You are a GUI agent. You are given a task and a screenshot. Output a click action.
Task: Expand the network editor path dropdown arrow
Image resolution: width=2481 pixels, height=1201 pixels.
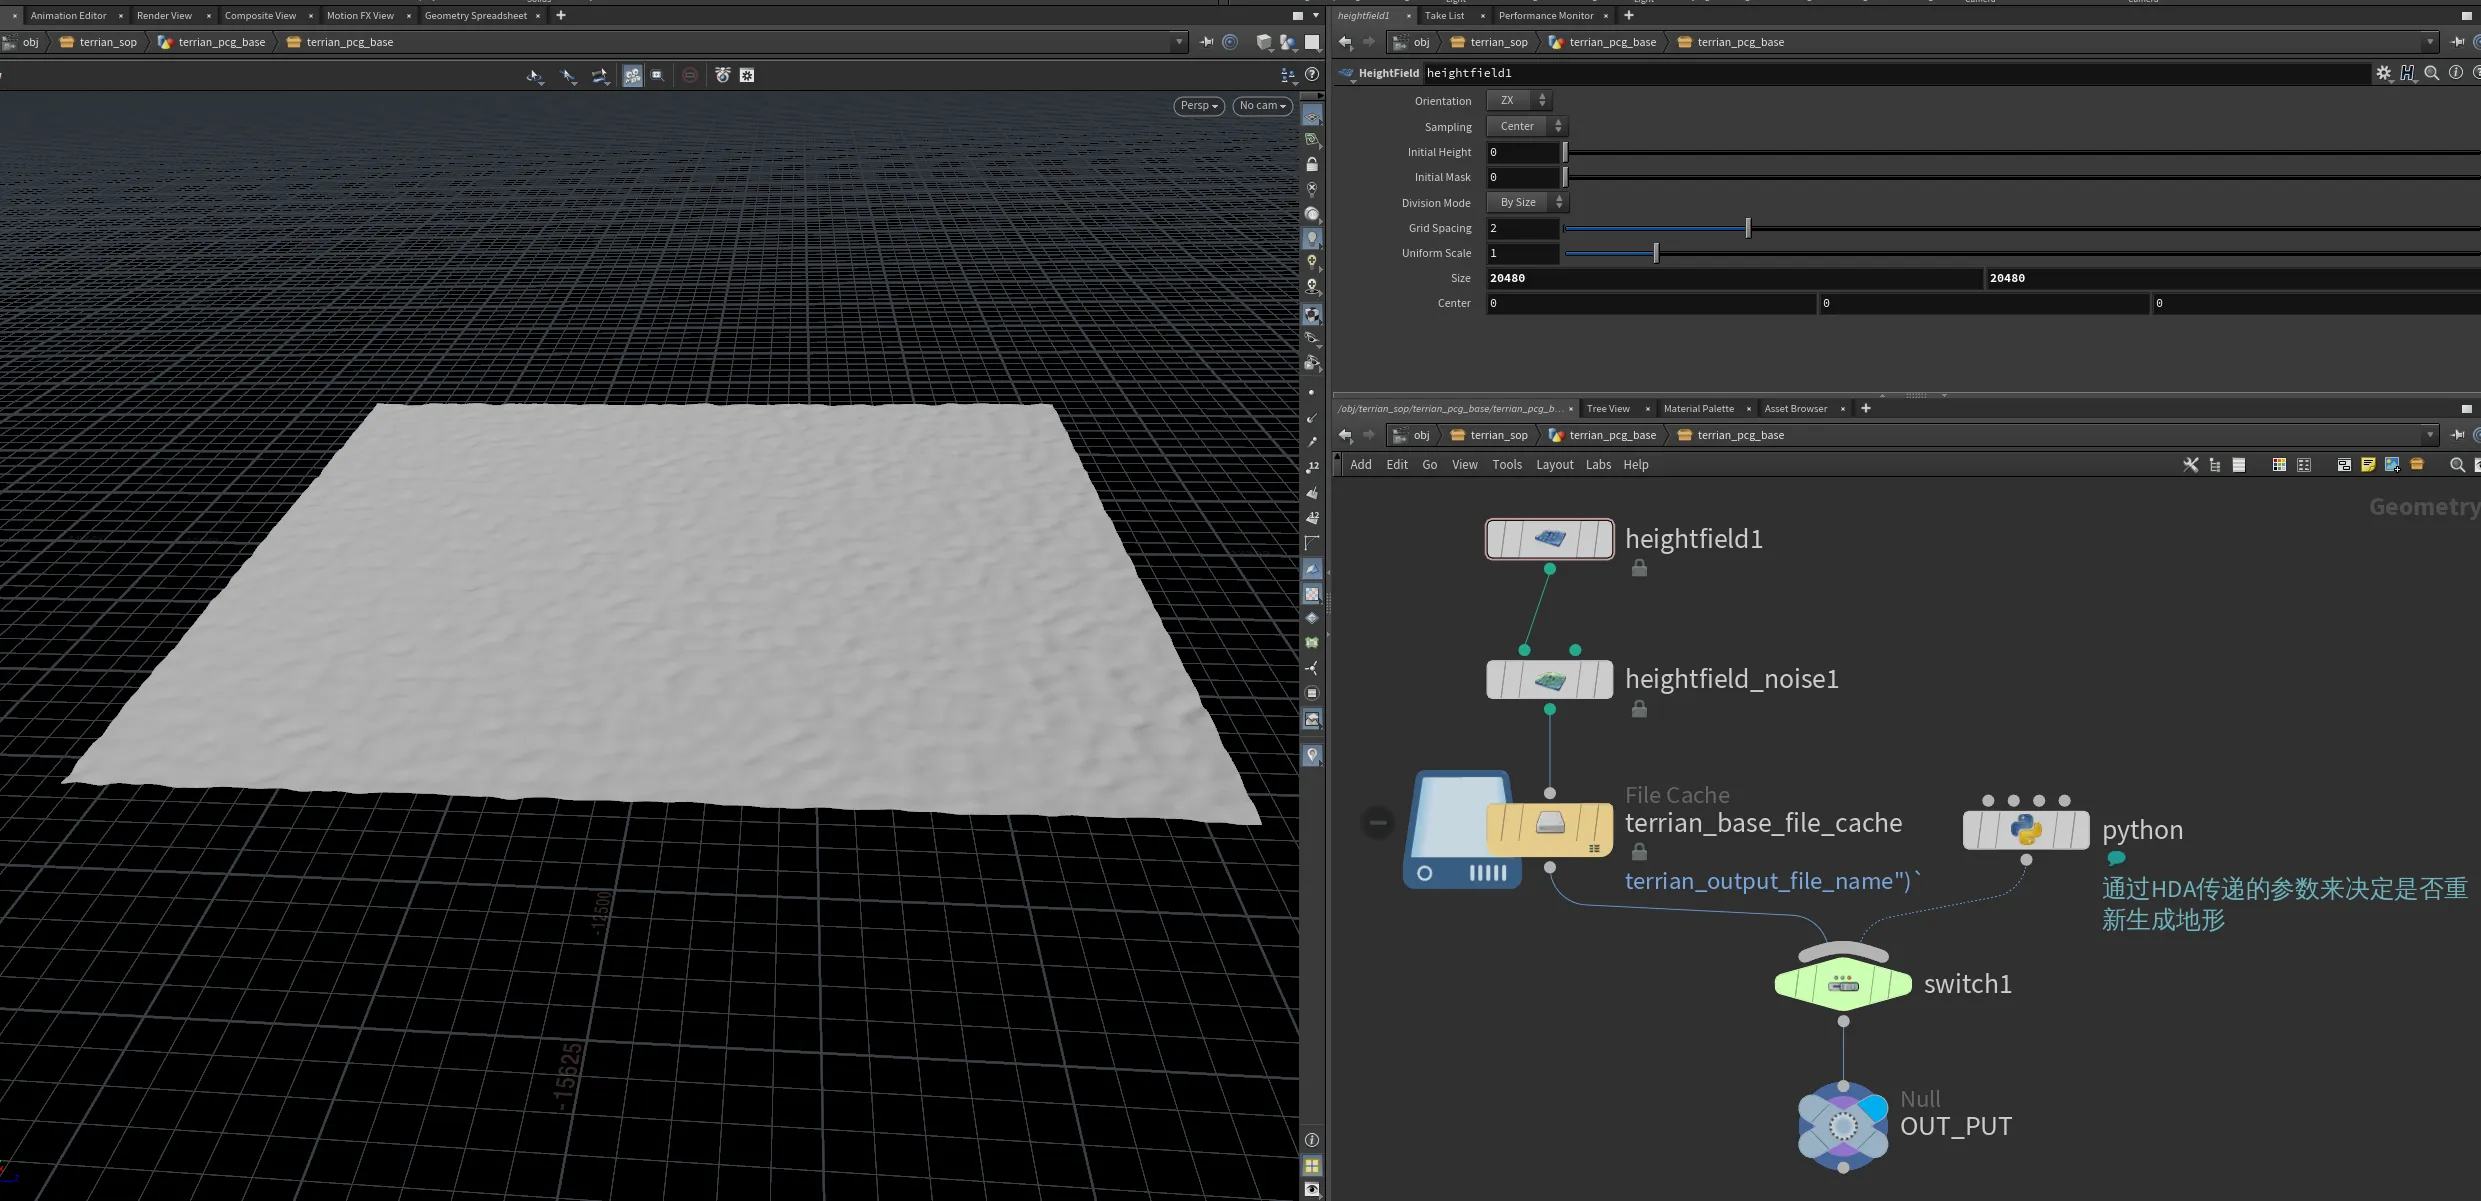tap(2430, 435)
